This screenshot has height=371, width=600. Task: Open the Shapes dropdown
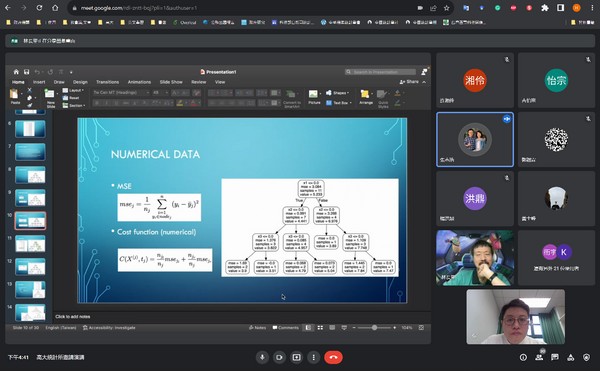[338, 93]
